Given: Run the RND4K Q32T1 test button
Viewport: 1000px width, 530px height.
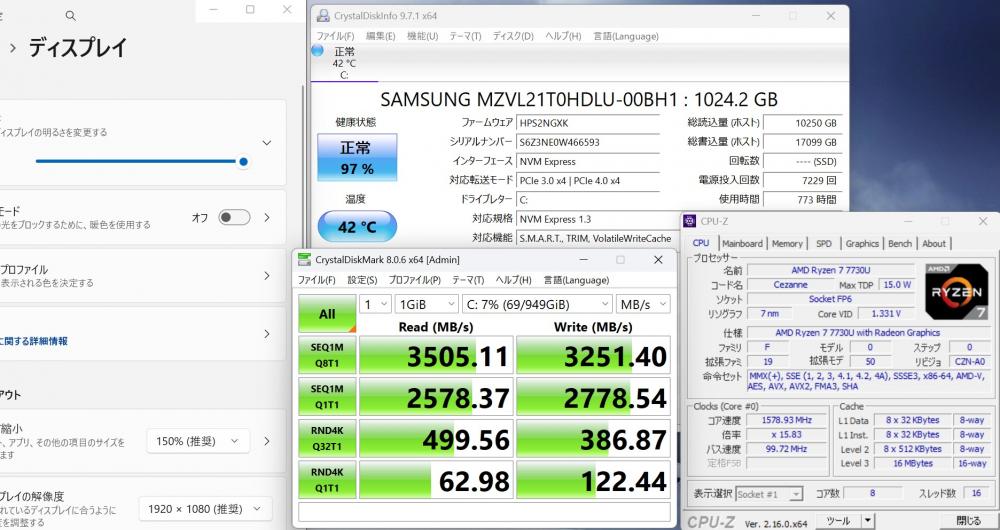Looking at the screenshot, I should click(327, 438).
